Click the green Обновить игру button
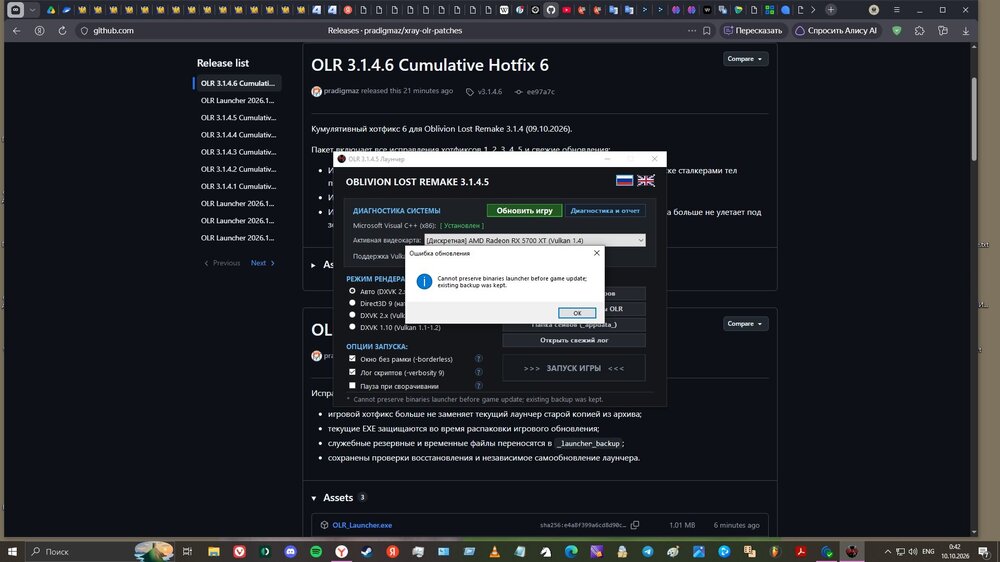1000x562 pixels. pyautogui.click(x=524, y=211)
